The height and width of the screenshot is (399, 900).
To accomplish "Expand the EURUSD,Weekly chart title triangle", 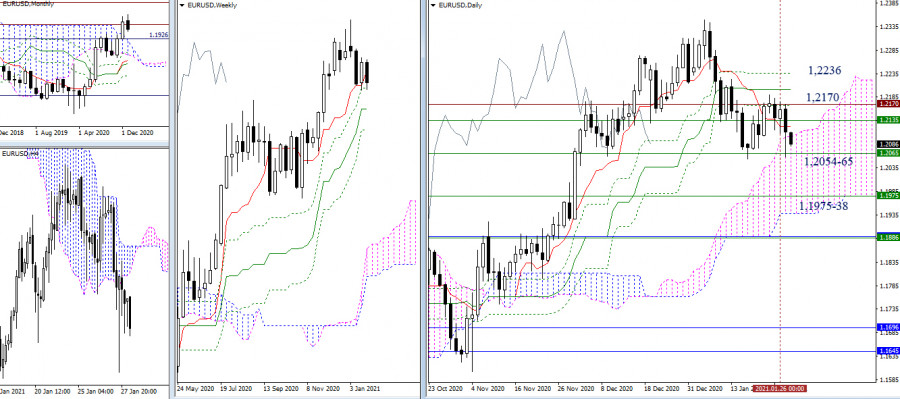I will 183,5.
